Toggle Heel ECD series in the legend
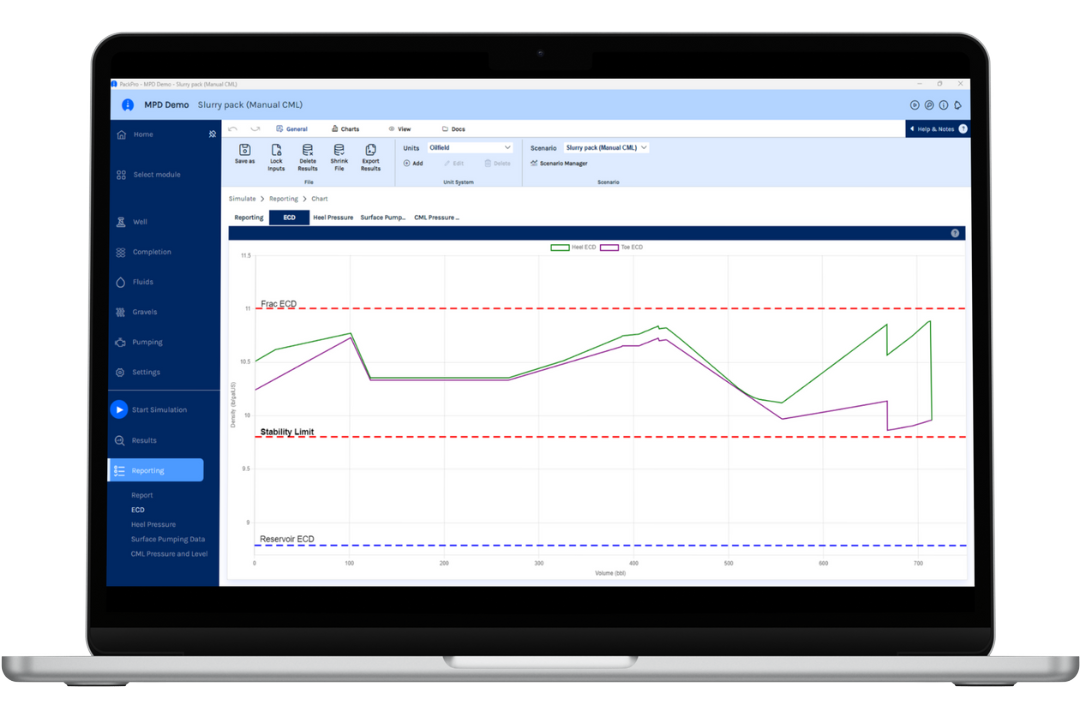This screenshot has height=720, width=1080. pos(573,247)
